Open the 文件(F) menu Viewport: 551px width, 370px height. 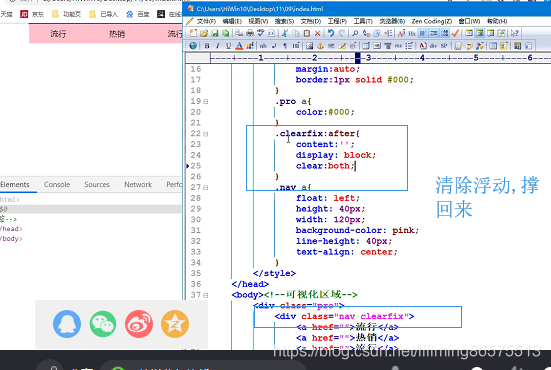206,21
